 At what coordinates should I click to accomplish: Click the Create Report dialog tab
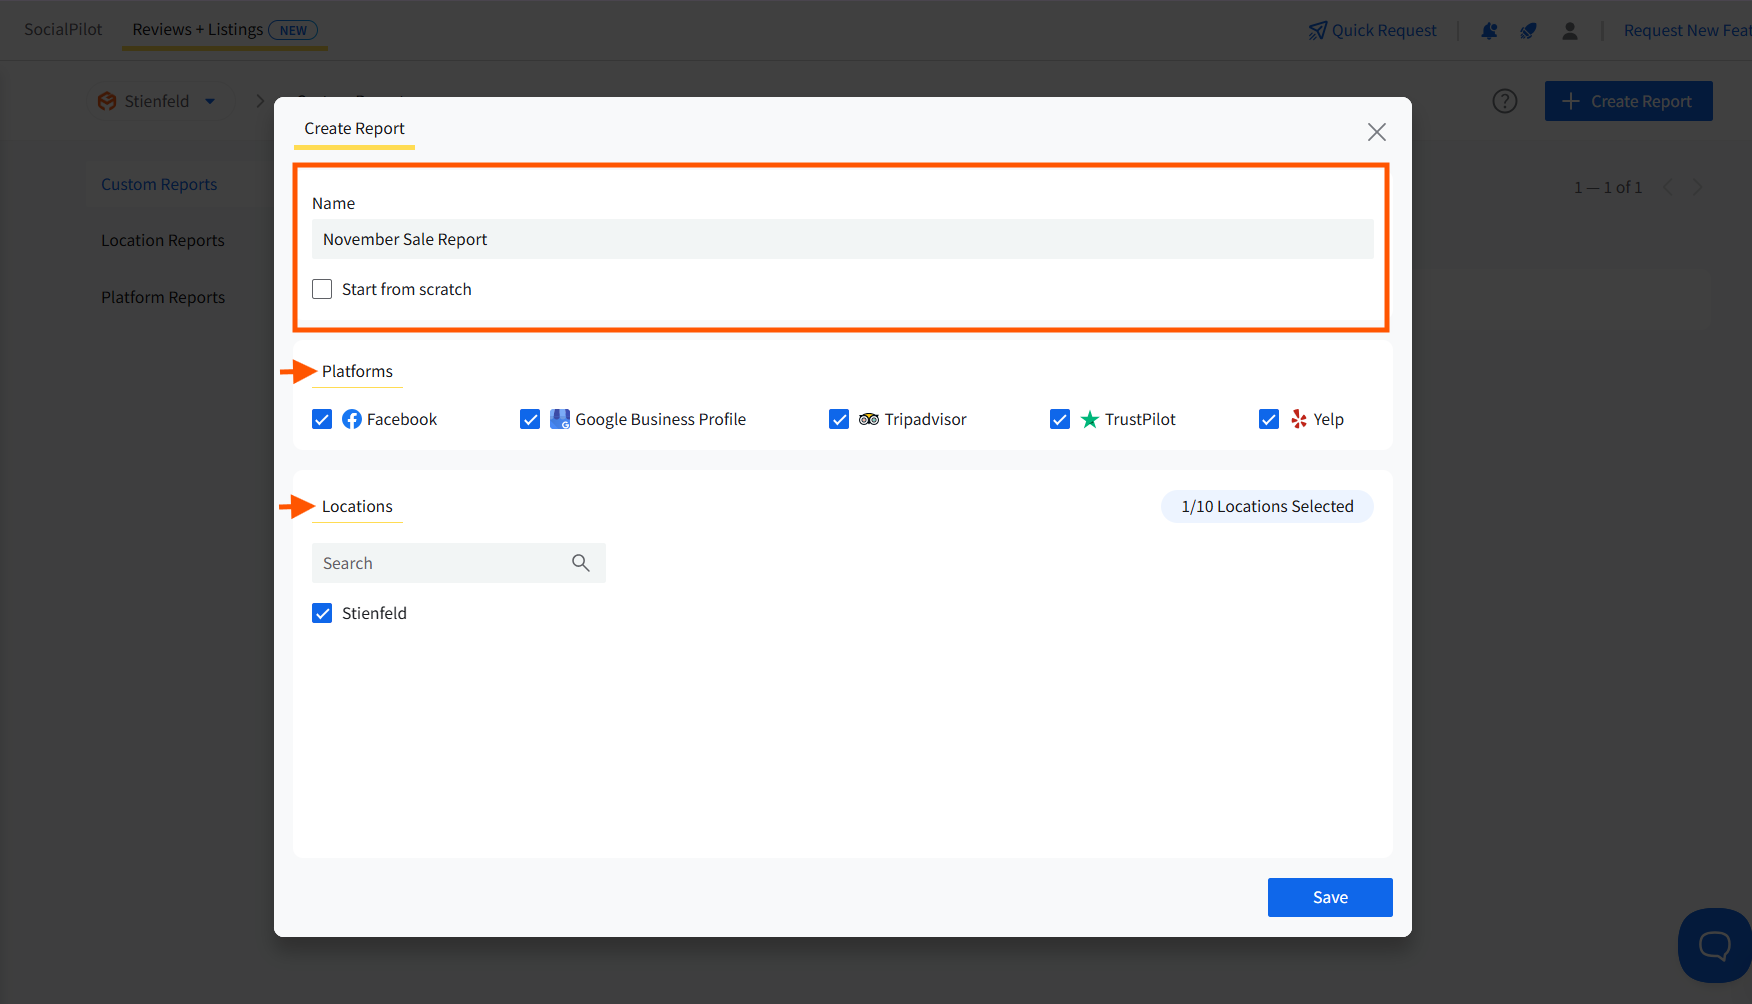[354, 129]
